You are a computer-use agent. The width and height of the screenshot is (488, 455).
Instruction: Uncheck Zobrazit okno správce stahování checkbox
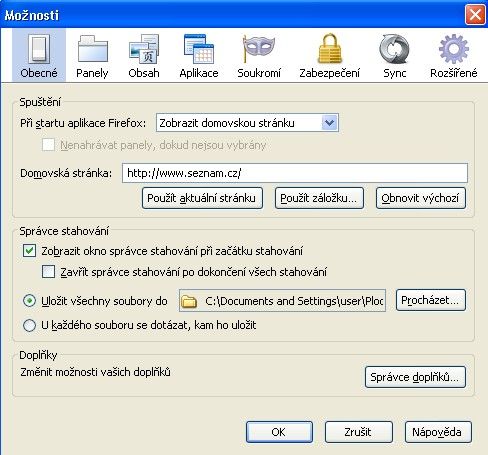point(29,251)
